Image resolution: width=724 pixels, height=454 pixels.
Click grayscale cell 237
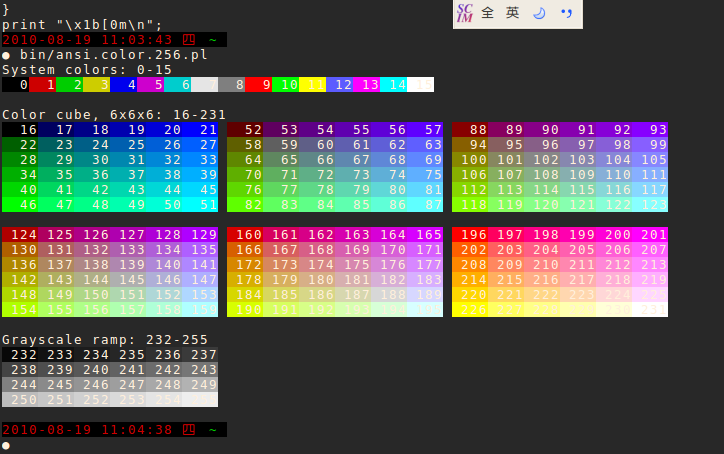pyautogui.click(x=200, y=355)
